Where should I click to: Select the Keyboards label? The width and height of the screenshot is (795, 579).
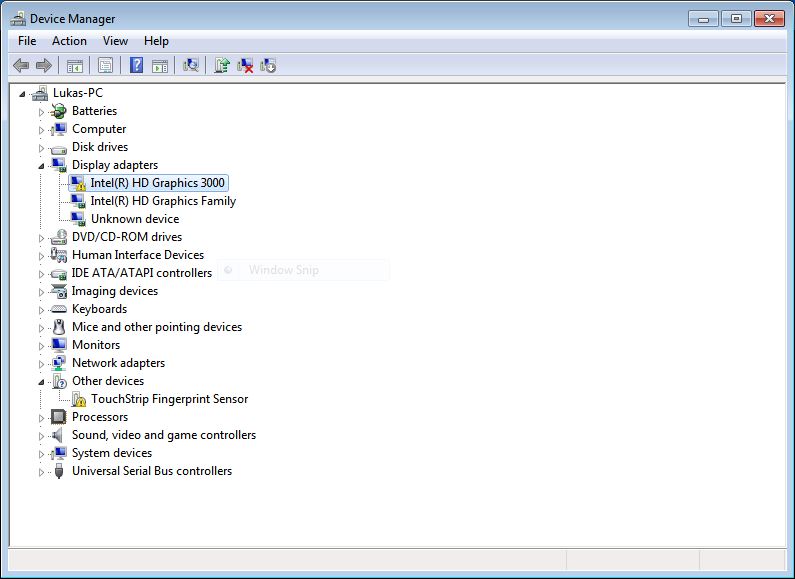pos(99,309)
